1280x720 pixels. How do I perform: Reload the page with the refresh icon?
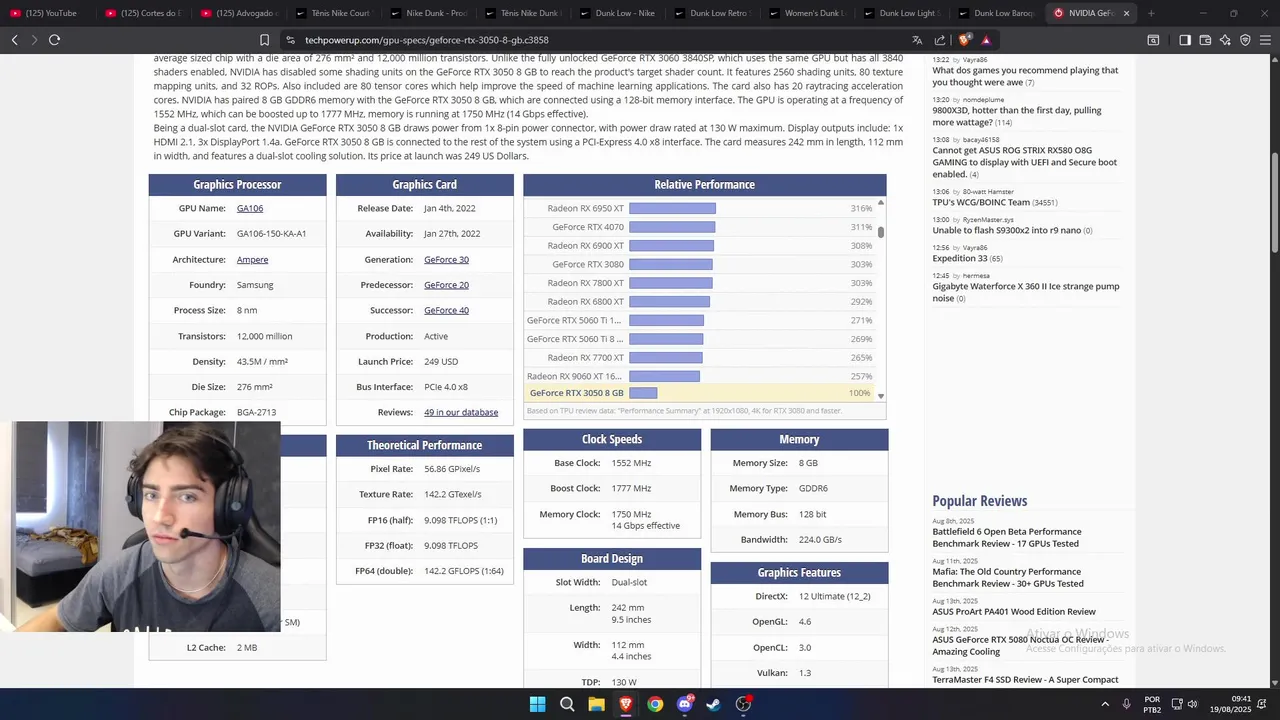[54, 40]
